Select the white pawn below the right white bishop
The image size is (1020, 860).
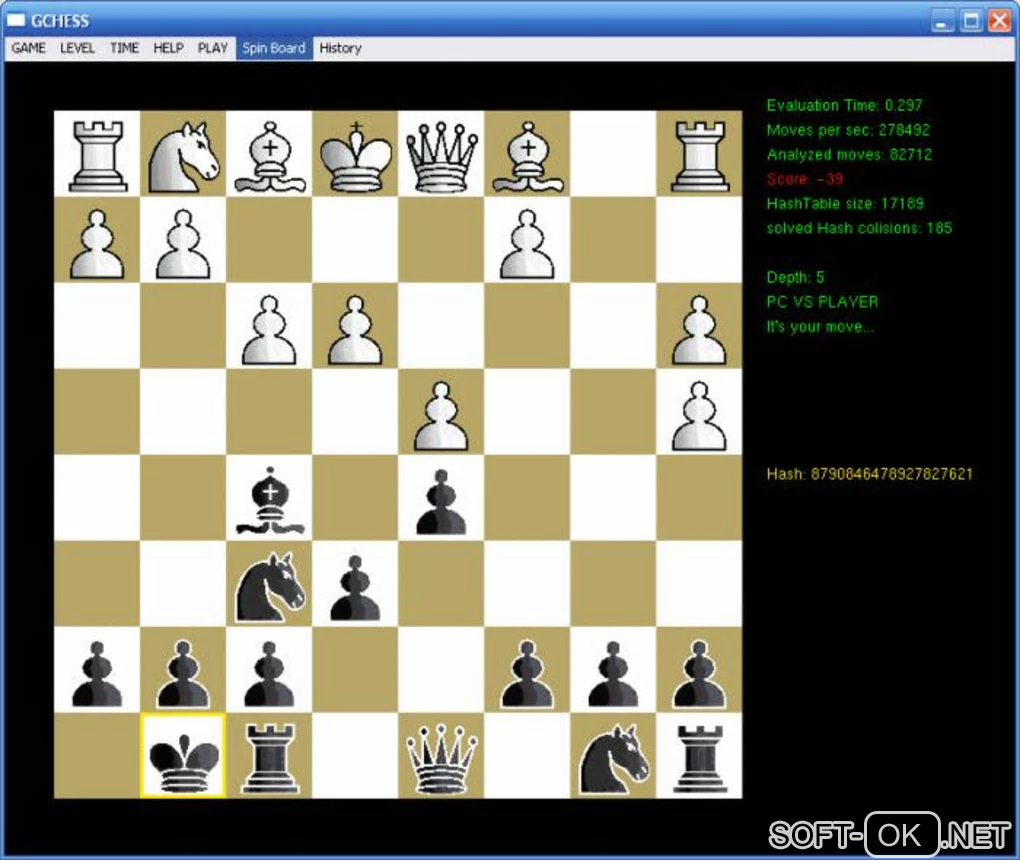click(528, 243)
